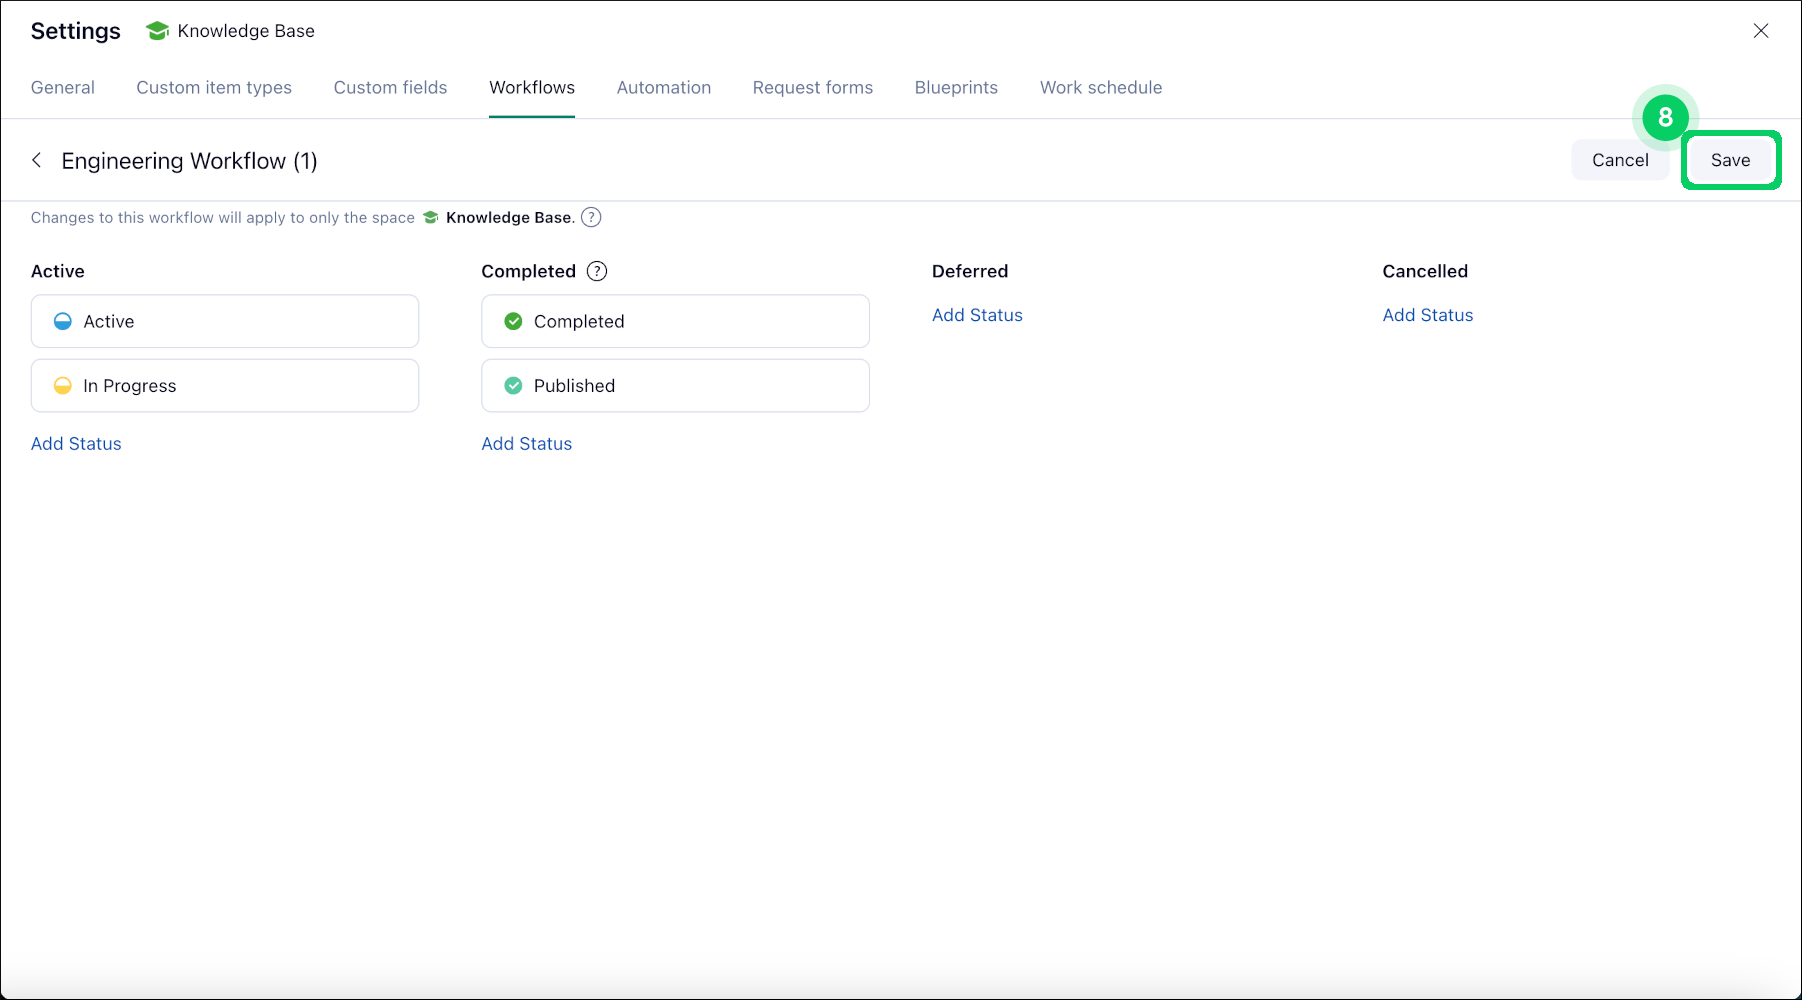Add a status under the Deferred column
The height and width of the screenshot is (1000, 1802).
977,315
